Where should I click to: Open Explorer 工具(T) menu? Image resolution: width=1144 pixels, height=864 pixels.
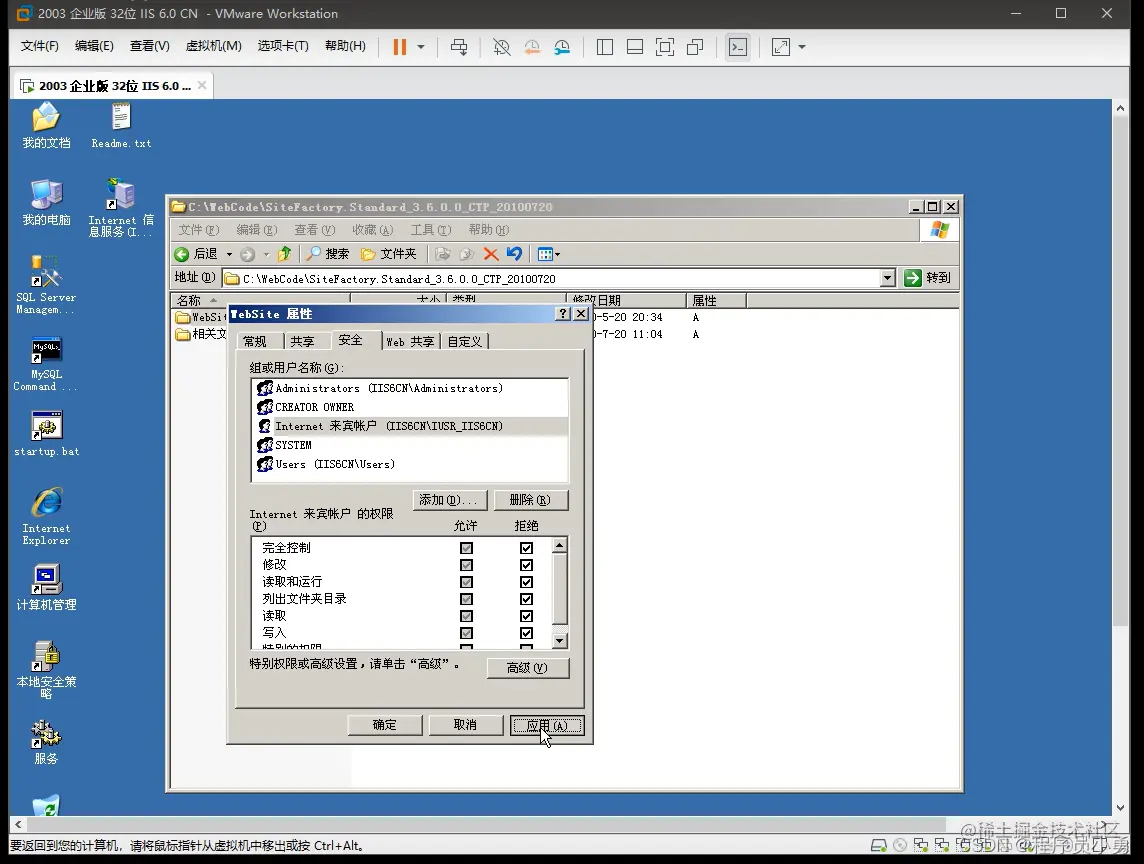click(x=430, y=230)
